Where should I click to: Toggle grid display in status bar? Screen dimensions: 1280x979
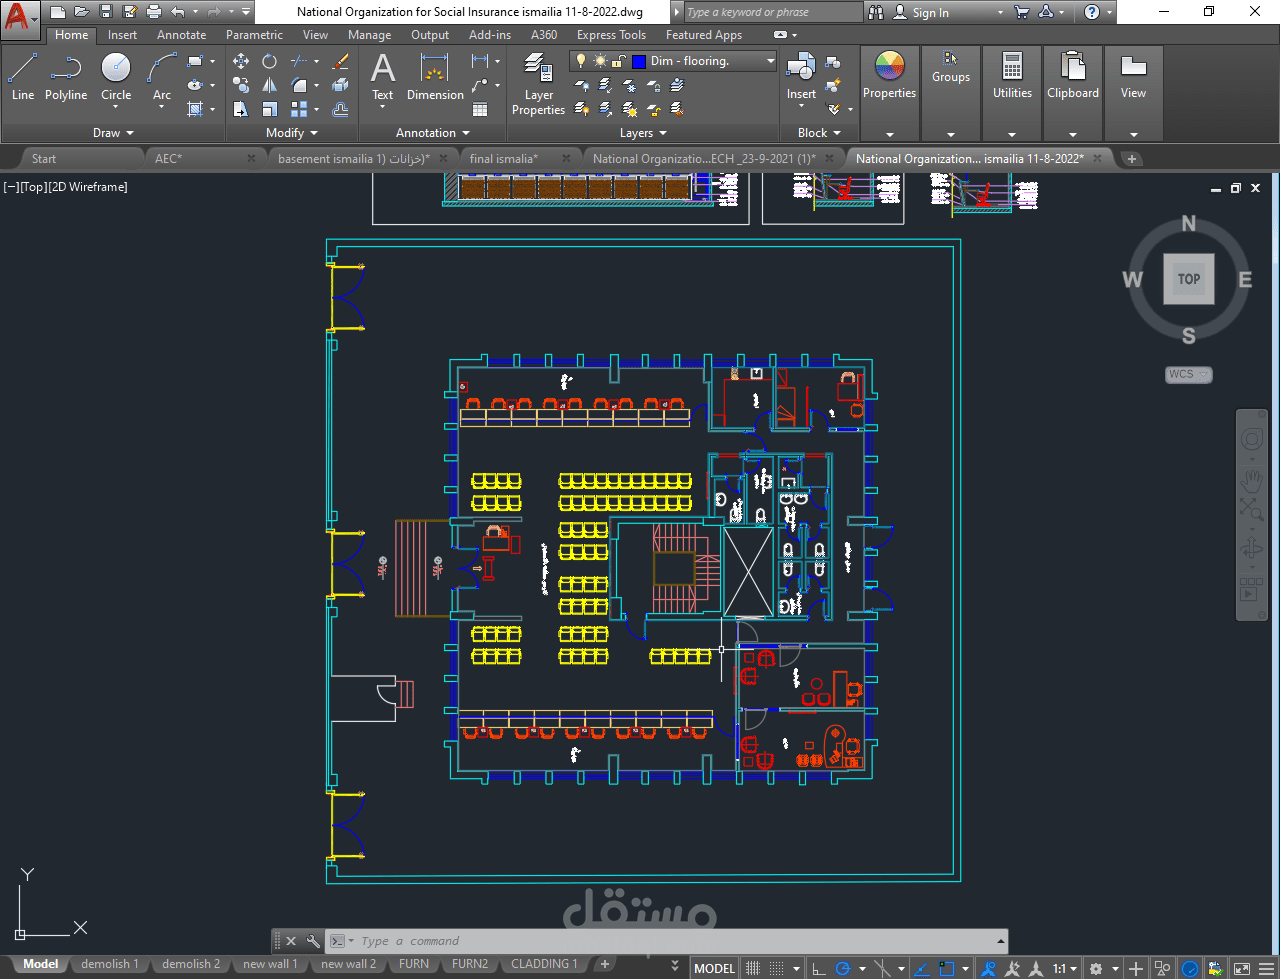(x=753, y=968)
